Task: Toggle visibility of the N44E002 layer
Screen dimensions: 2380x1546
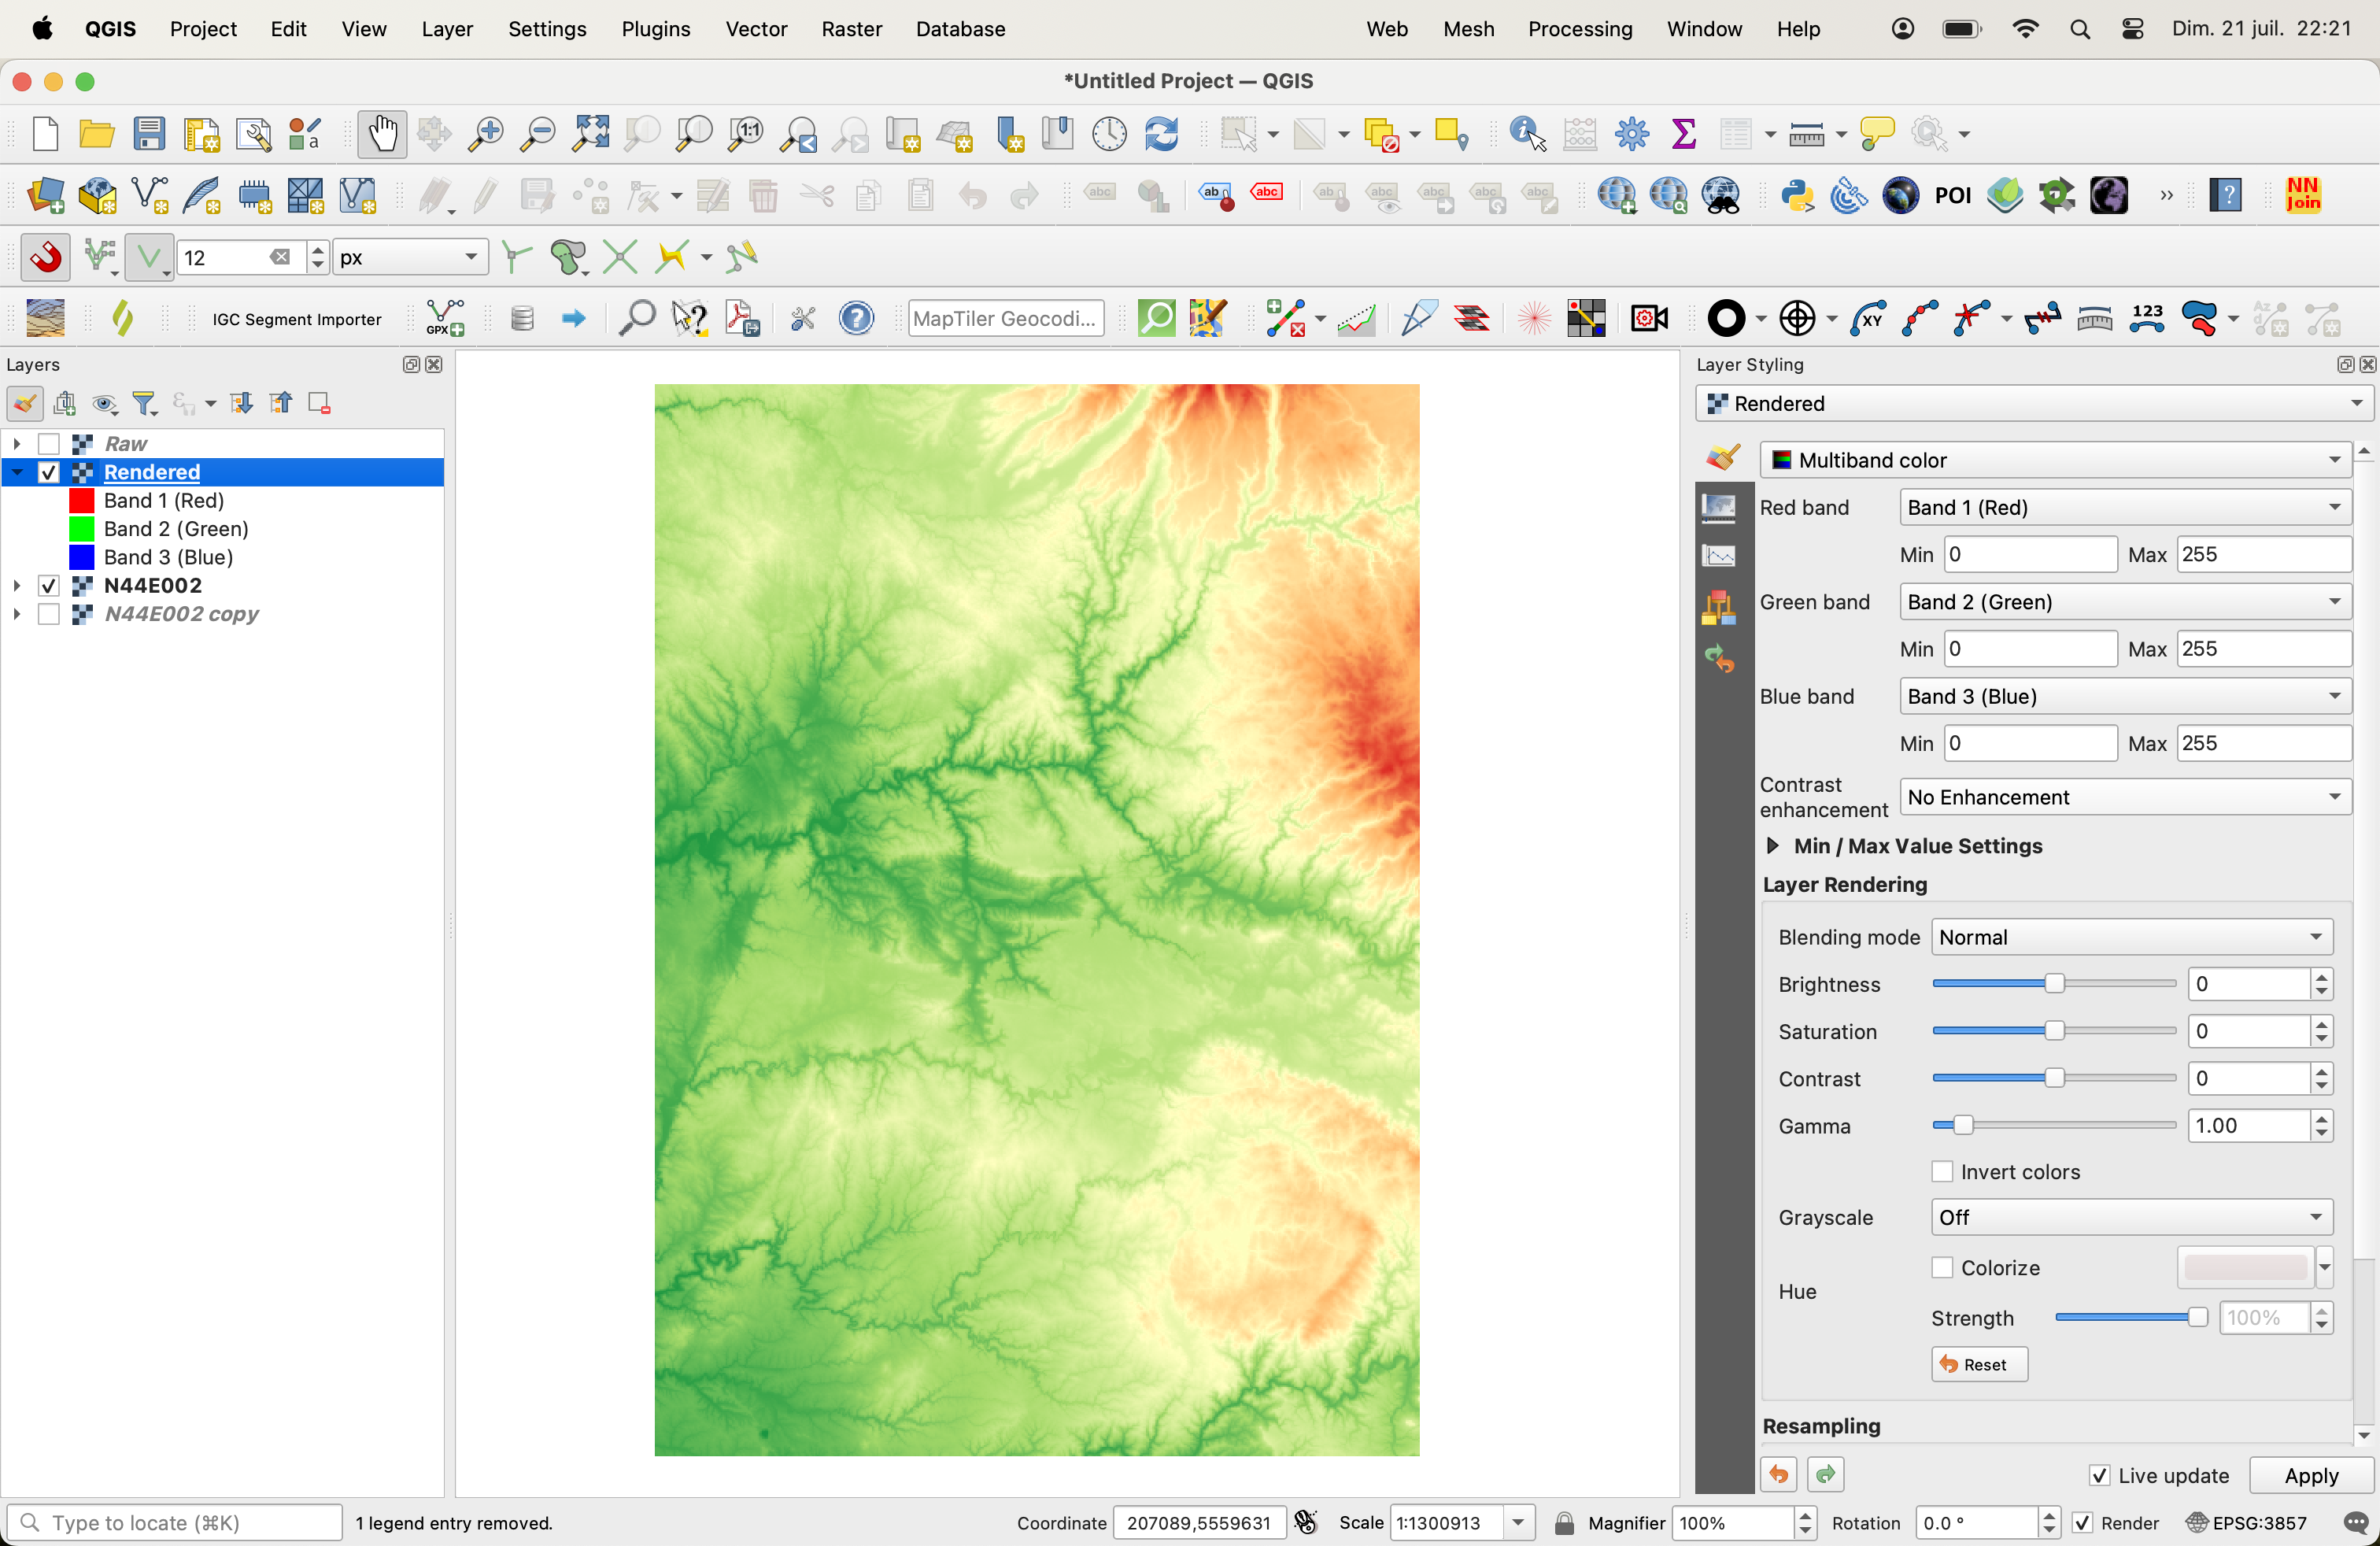Action: [x=49, y=586]
